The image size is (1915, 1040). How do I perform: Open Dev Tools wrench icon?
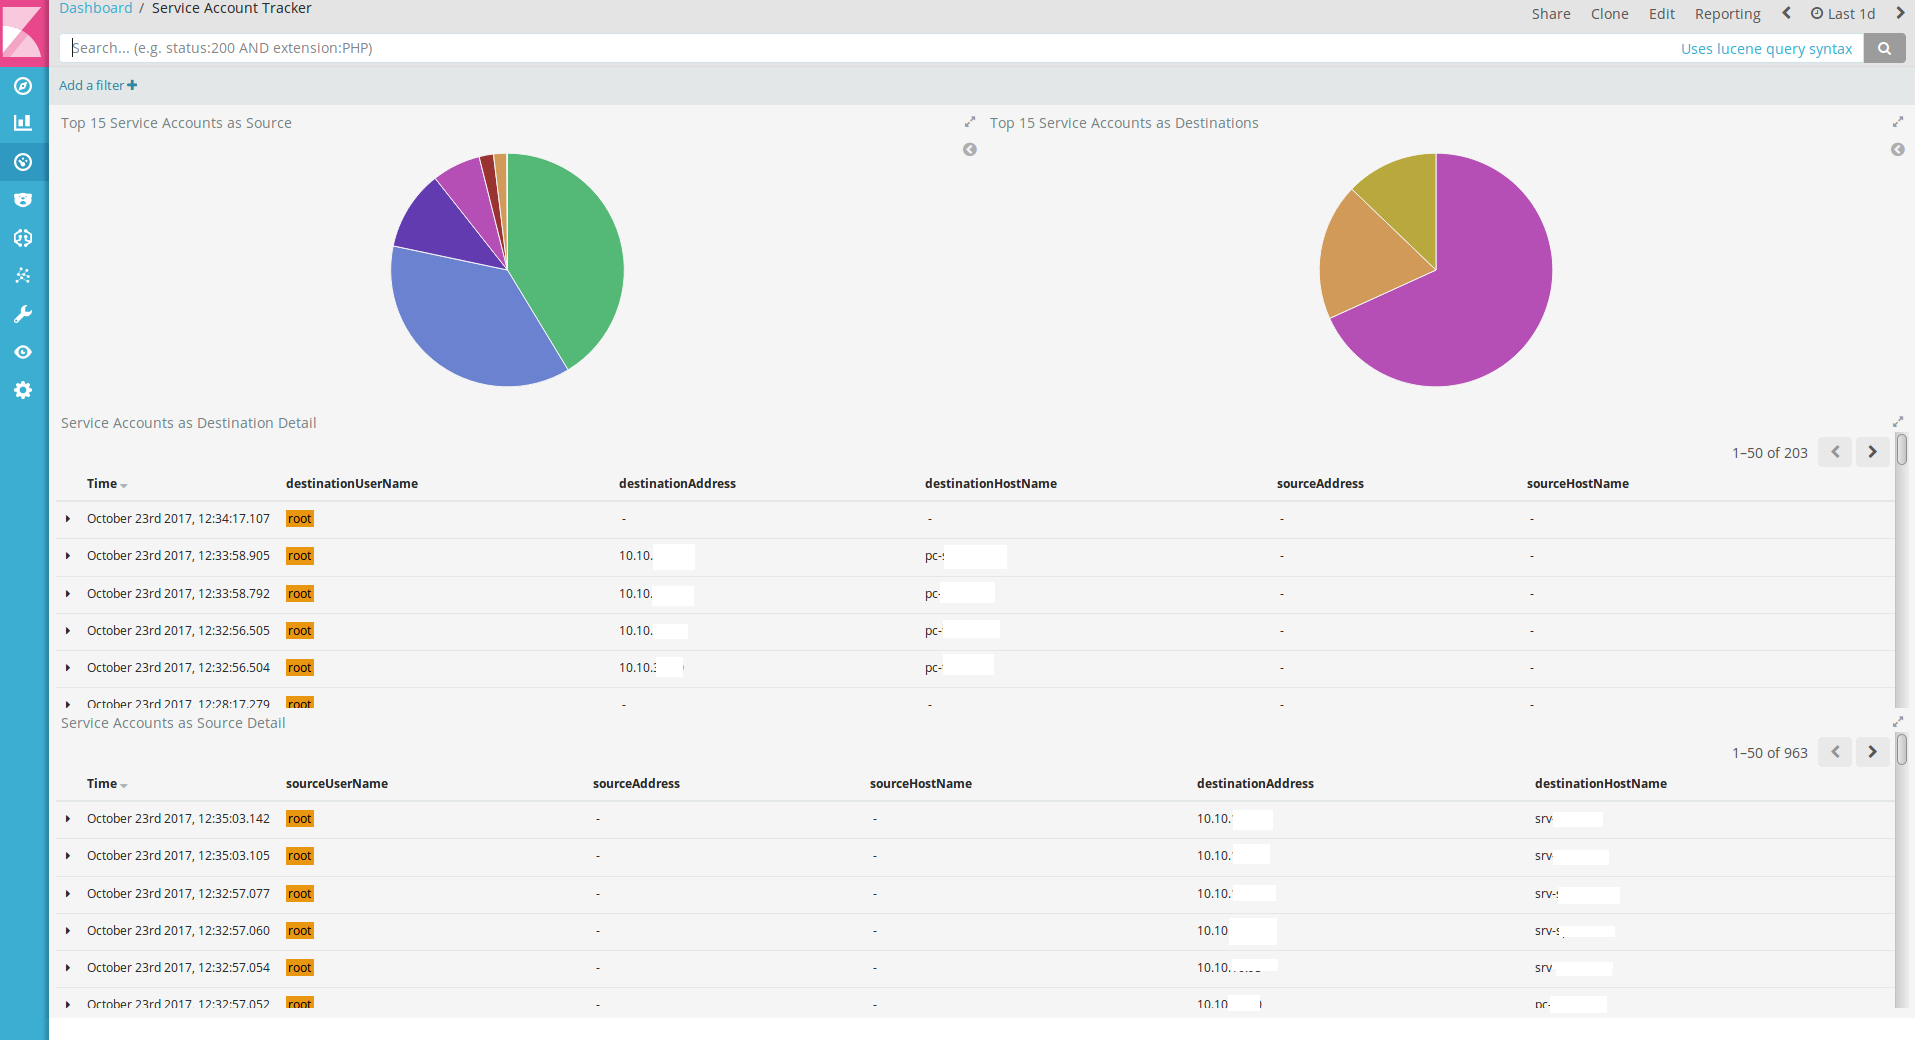tap(23, 314)
